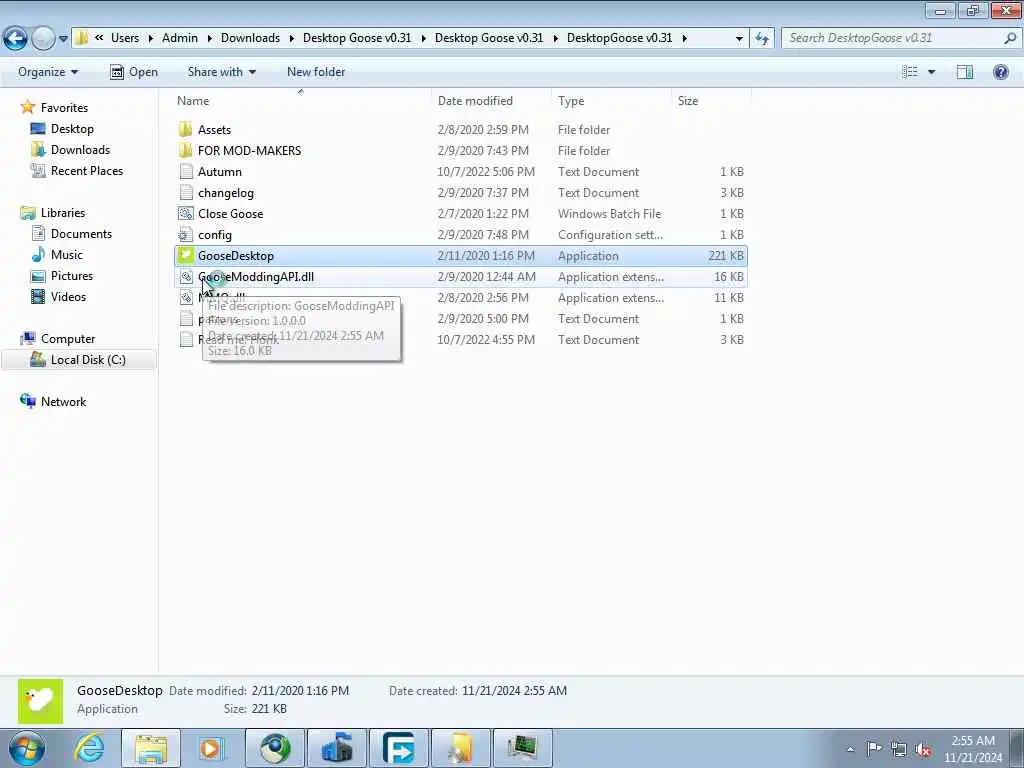Select Libraries in the navigation pane

click(63, 212)
